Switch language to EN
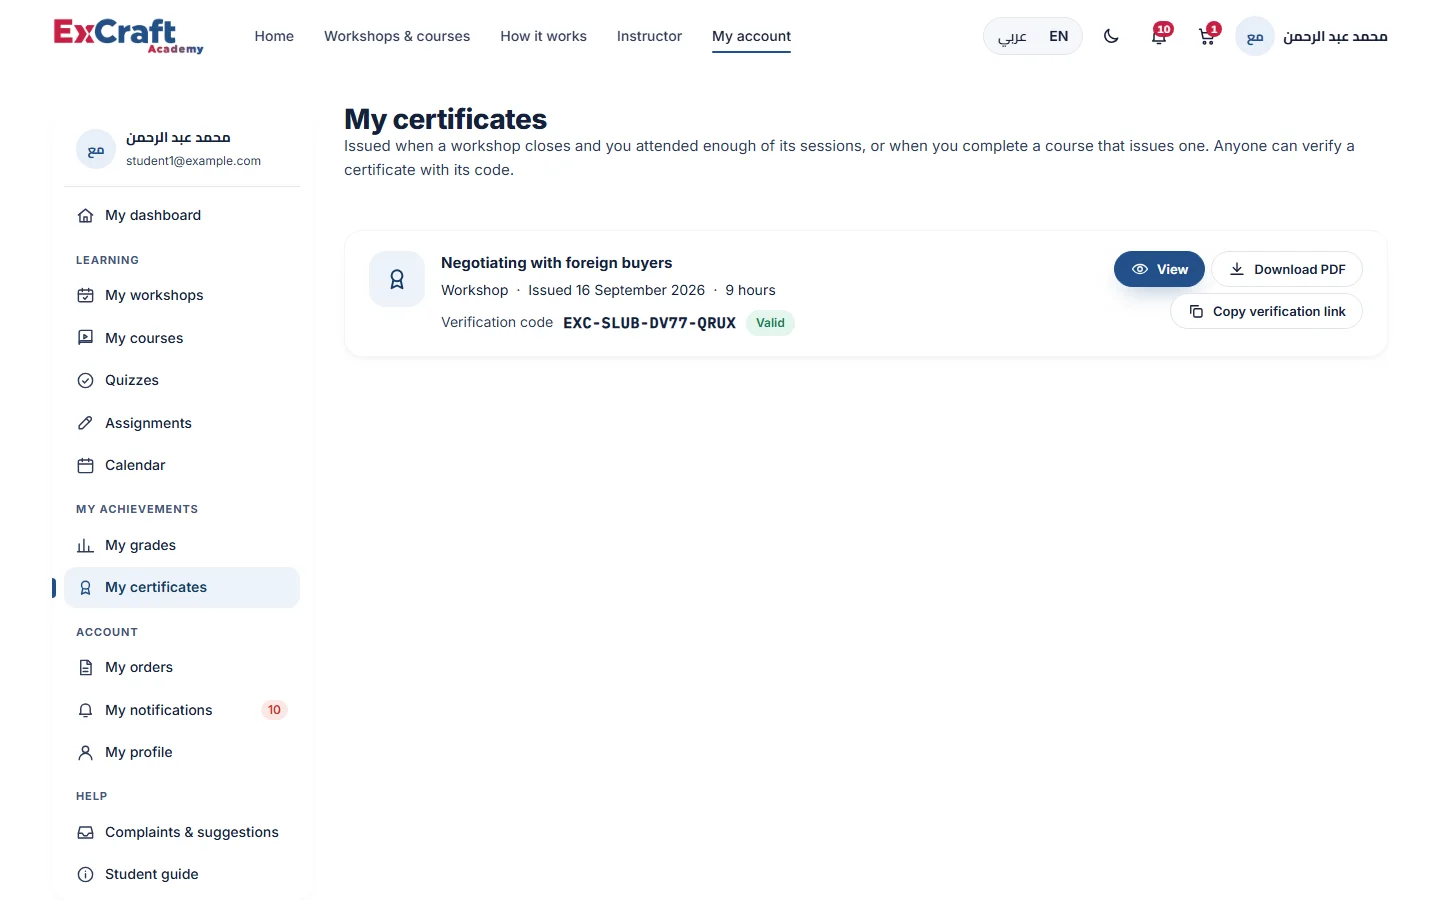The image size is (1440, 900). pos(1059,36)
